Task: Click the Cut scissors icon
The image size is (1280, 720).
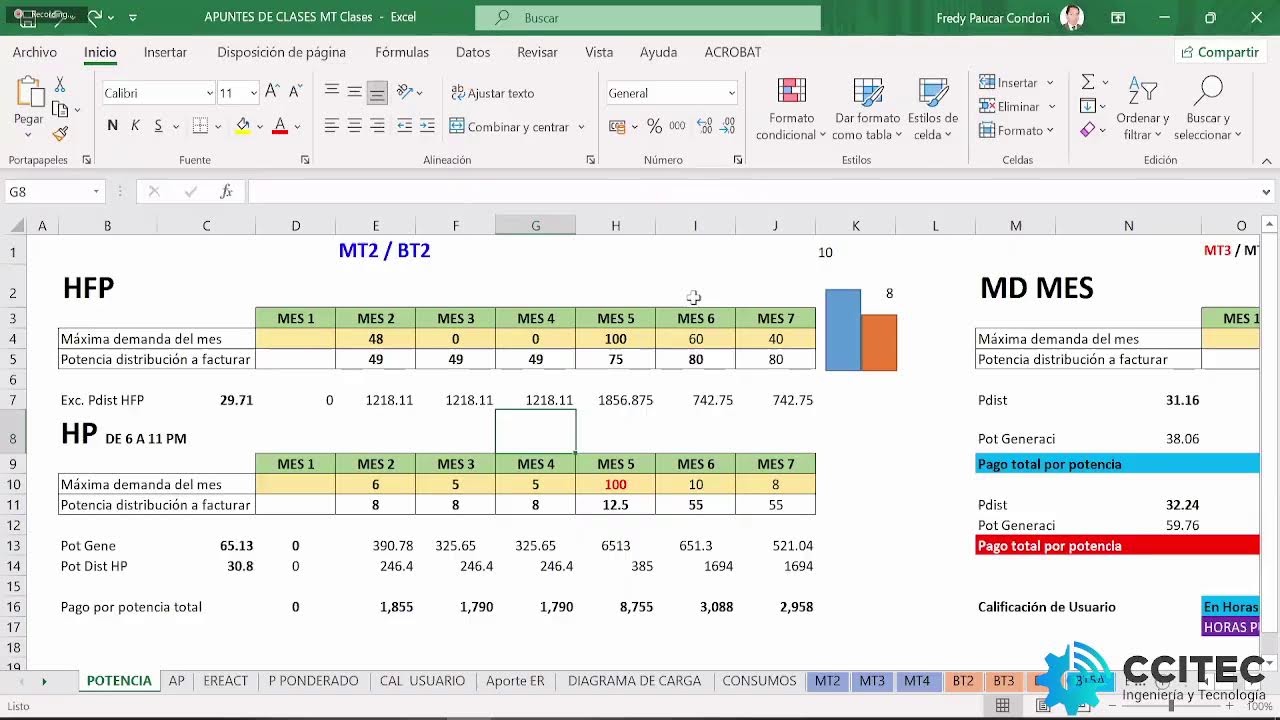Action: pos(60,85)
